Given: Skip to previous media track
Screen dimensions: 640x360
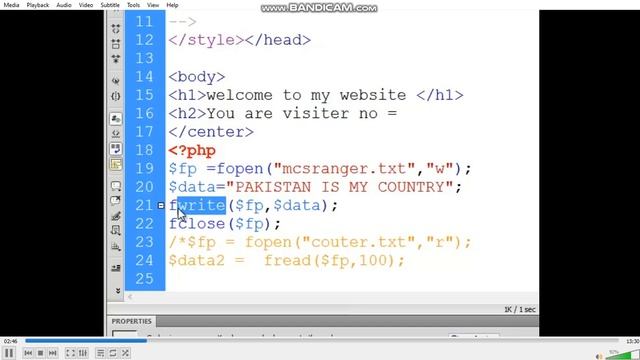Looking at the screenshot, I should pyautogui.click(x=28, y=353).
